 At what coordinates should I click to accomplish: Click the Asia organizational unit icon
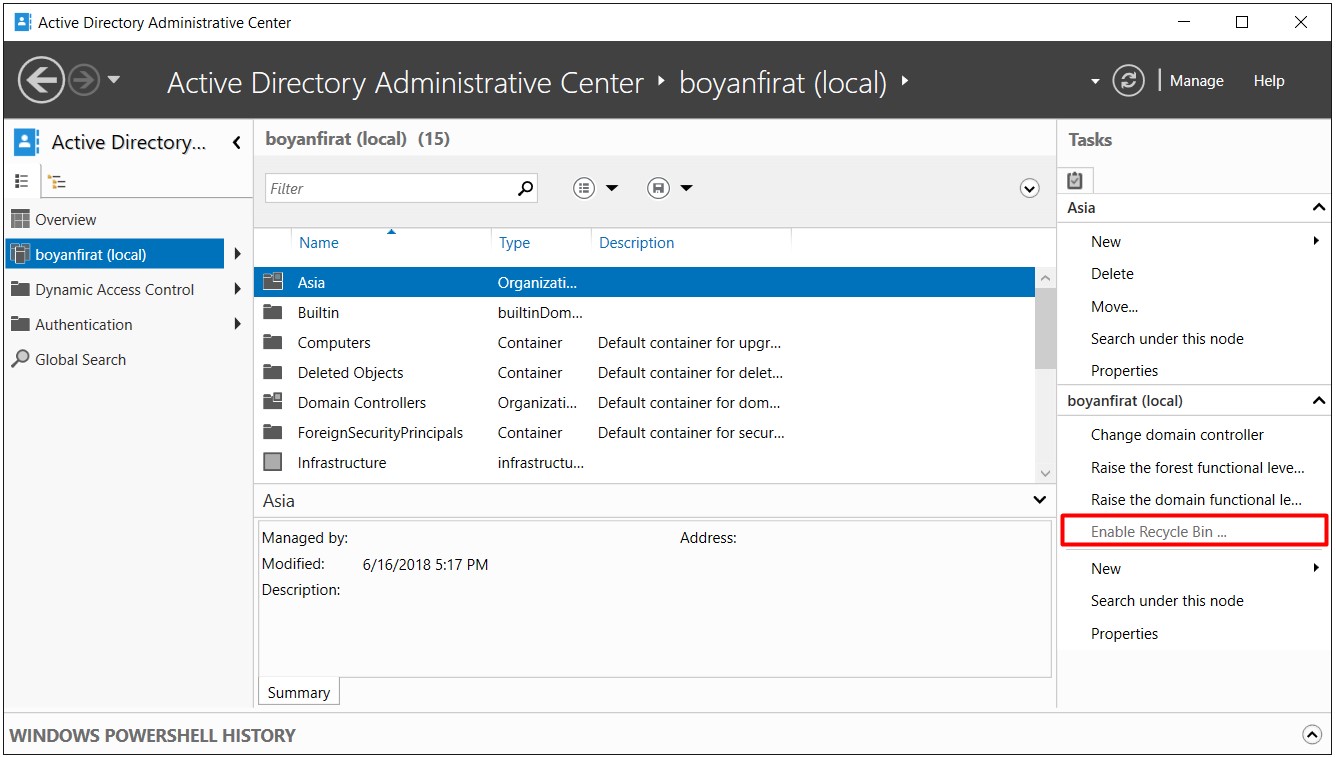(273, 282)
